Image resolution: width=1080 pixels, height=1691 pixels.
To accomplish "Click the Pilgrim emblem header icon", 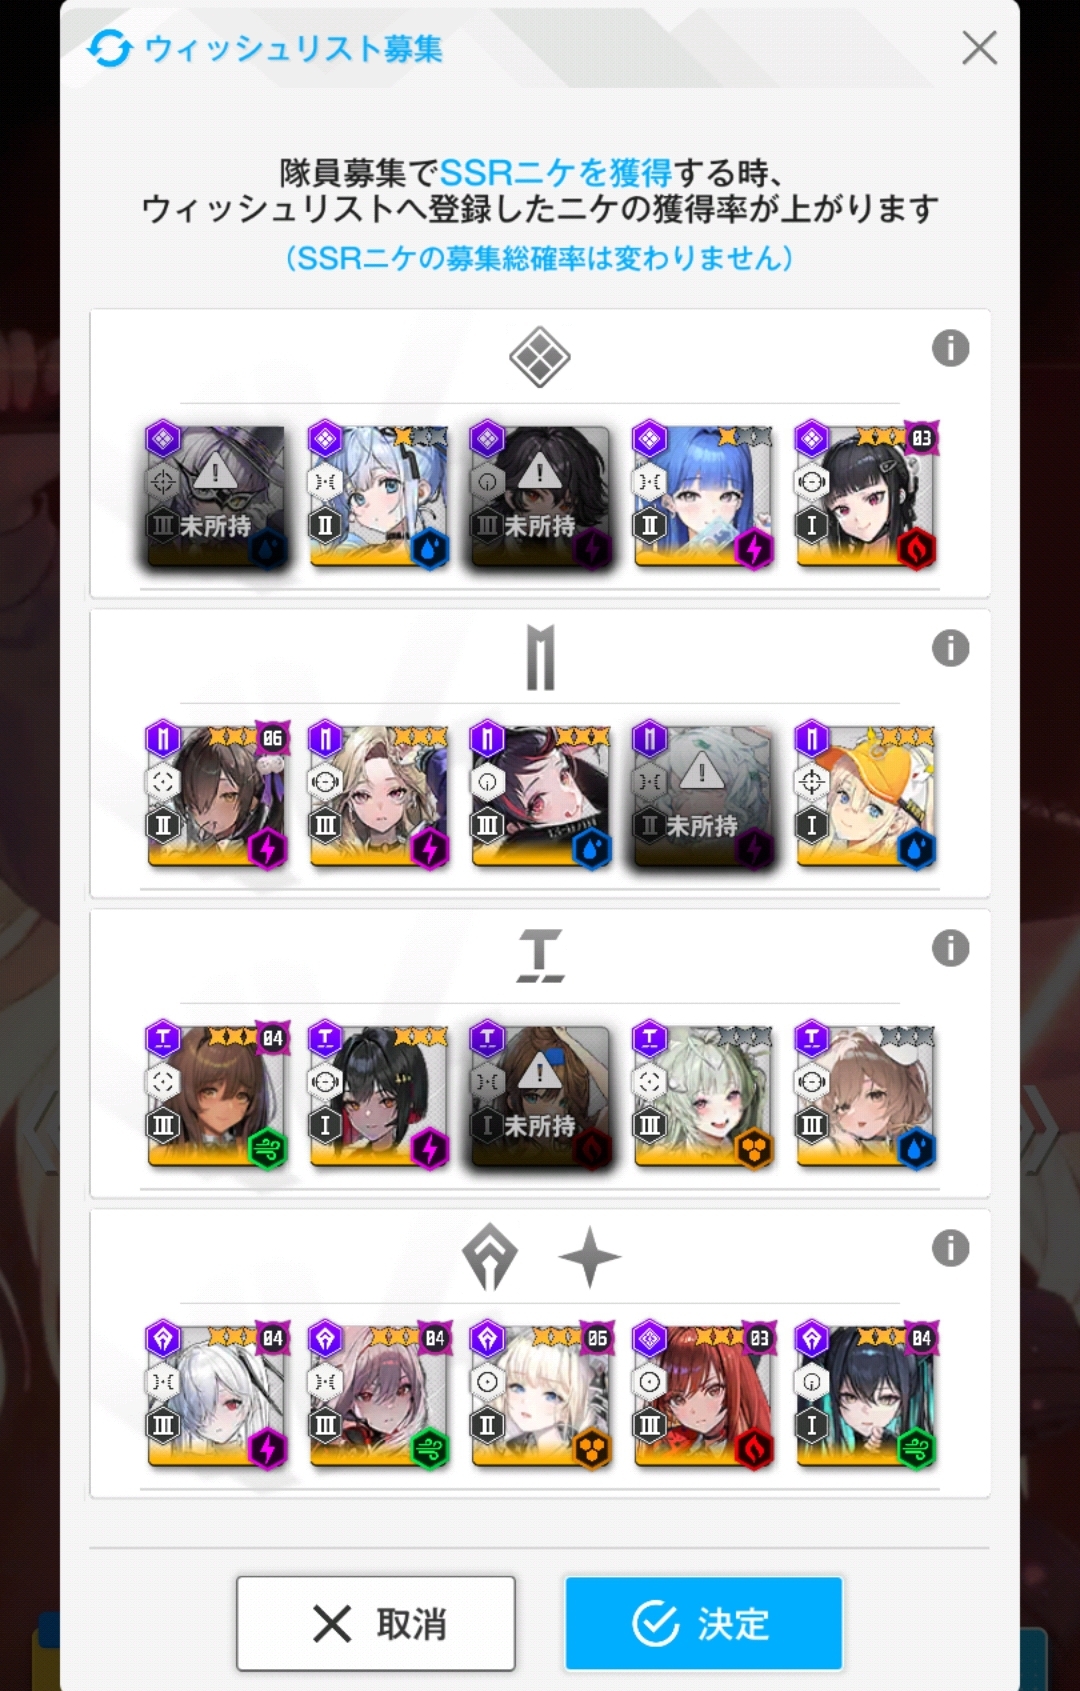I will [x=490, y=1257].
